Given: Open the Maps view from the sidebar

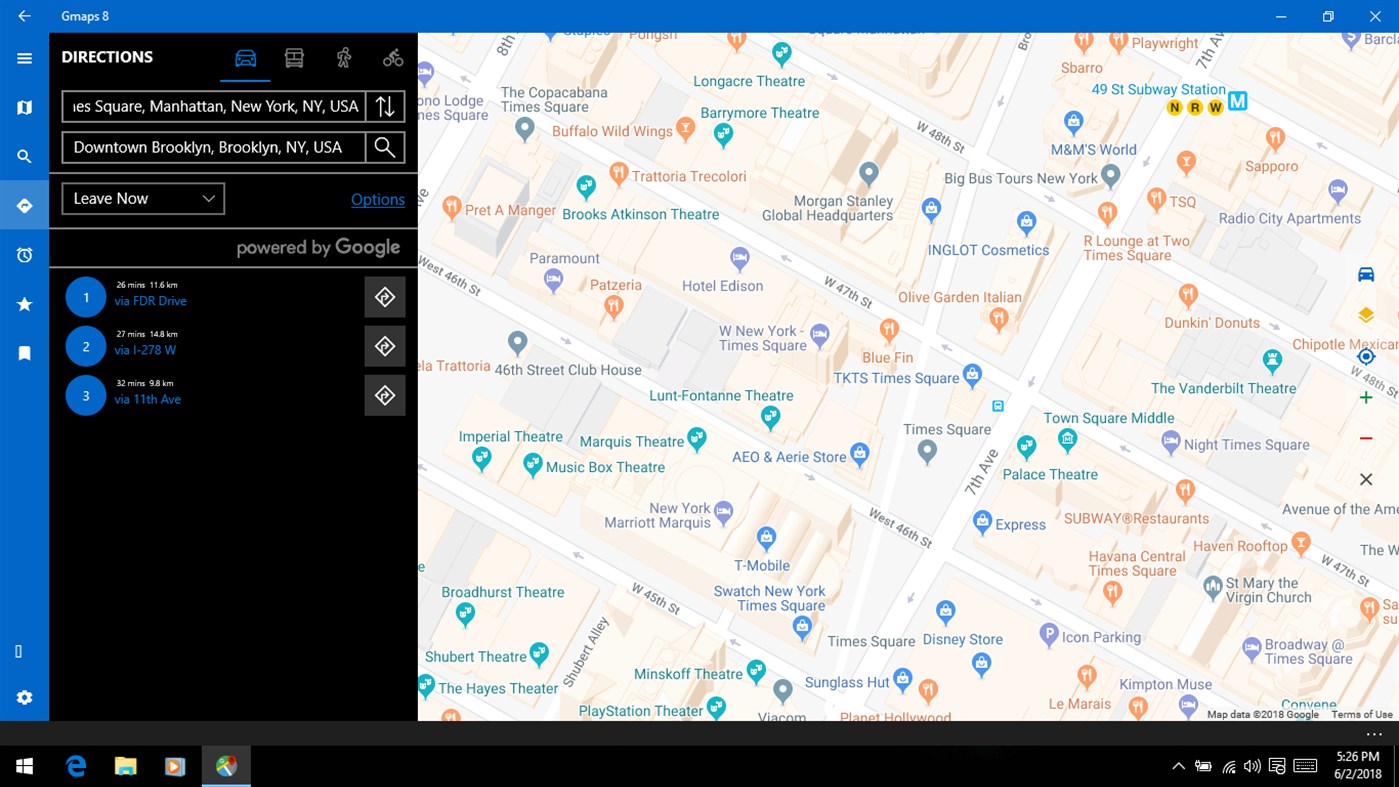Looking at the screenshot, I should 23,107.
